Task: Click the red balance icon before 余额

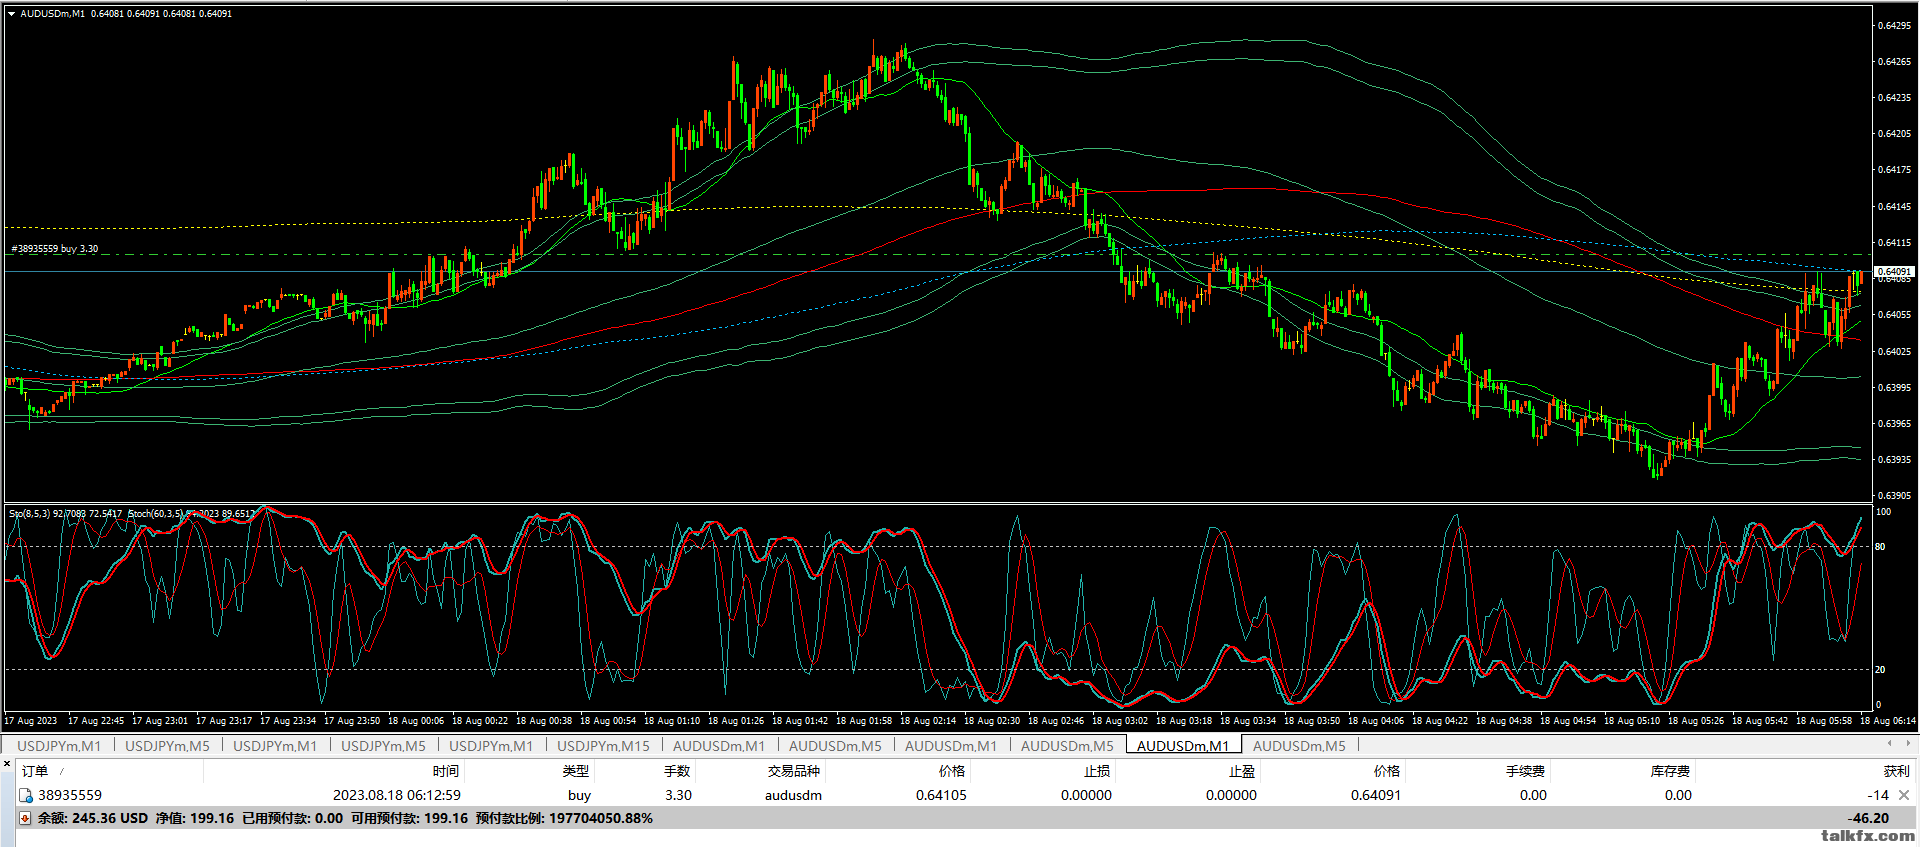Action: click(x=26, y=818)
